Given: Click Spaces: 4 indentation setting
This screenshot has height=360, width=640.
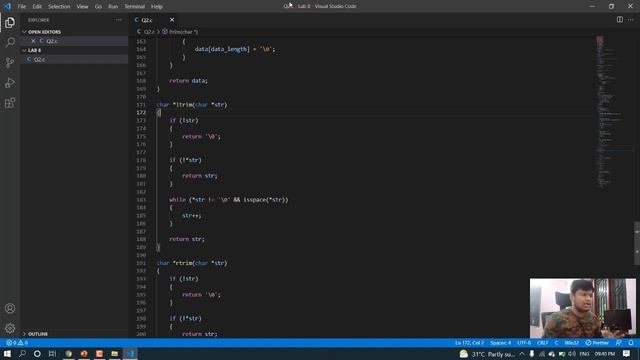Looking at the screenshot, I should tap(500, 343).
